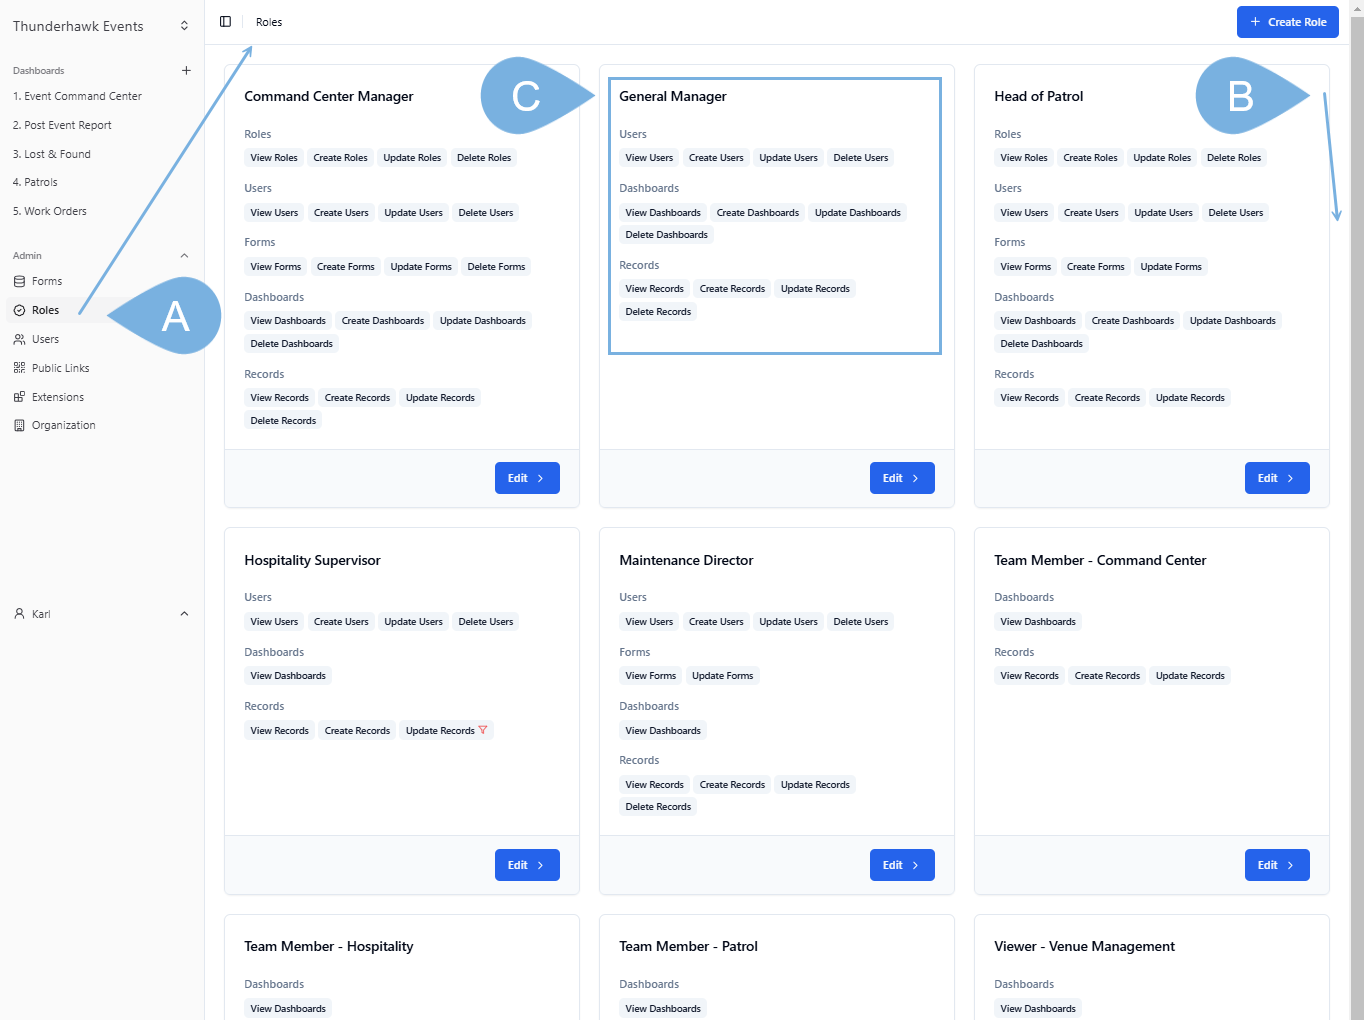The height and width of the screenshot is (1020, 1364).
Task: Open the Thunderhawk Events organization switcher
Action: [x=101, y=26]
